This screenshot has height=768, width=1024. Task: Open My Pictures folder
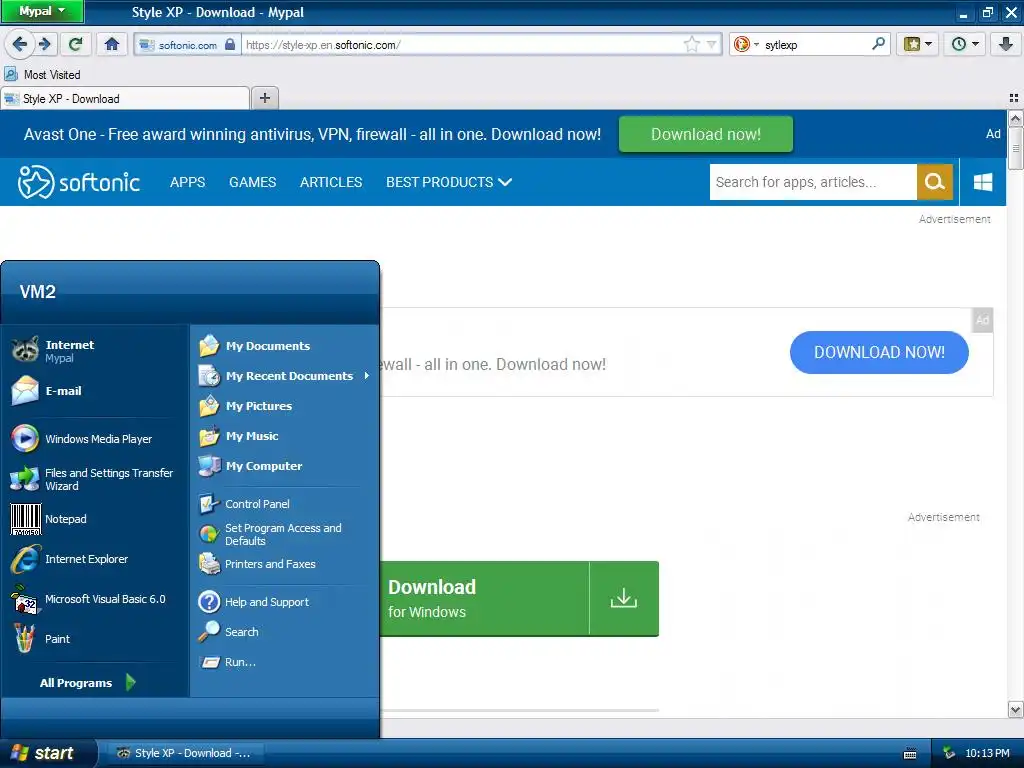point(285,406)
